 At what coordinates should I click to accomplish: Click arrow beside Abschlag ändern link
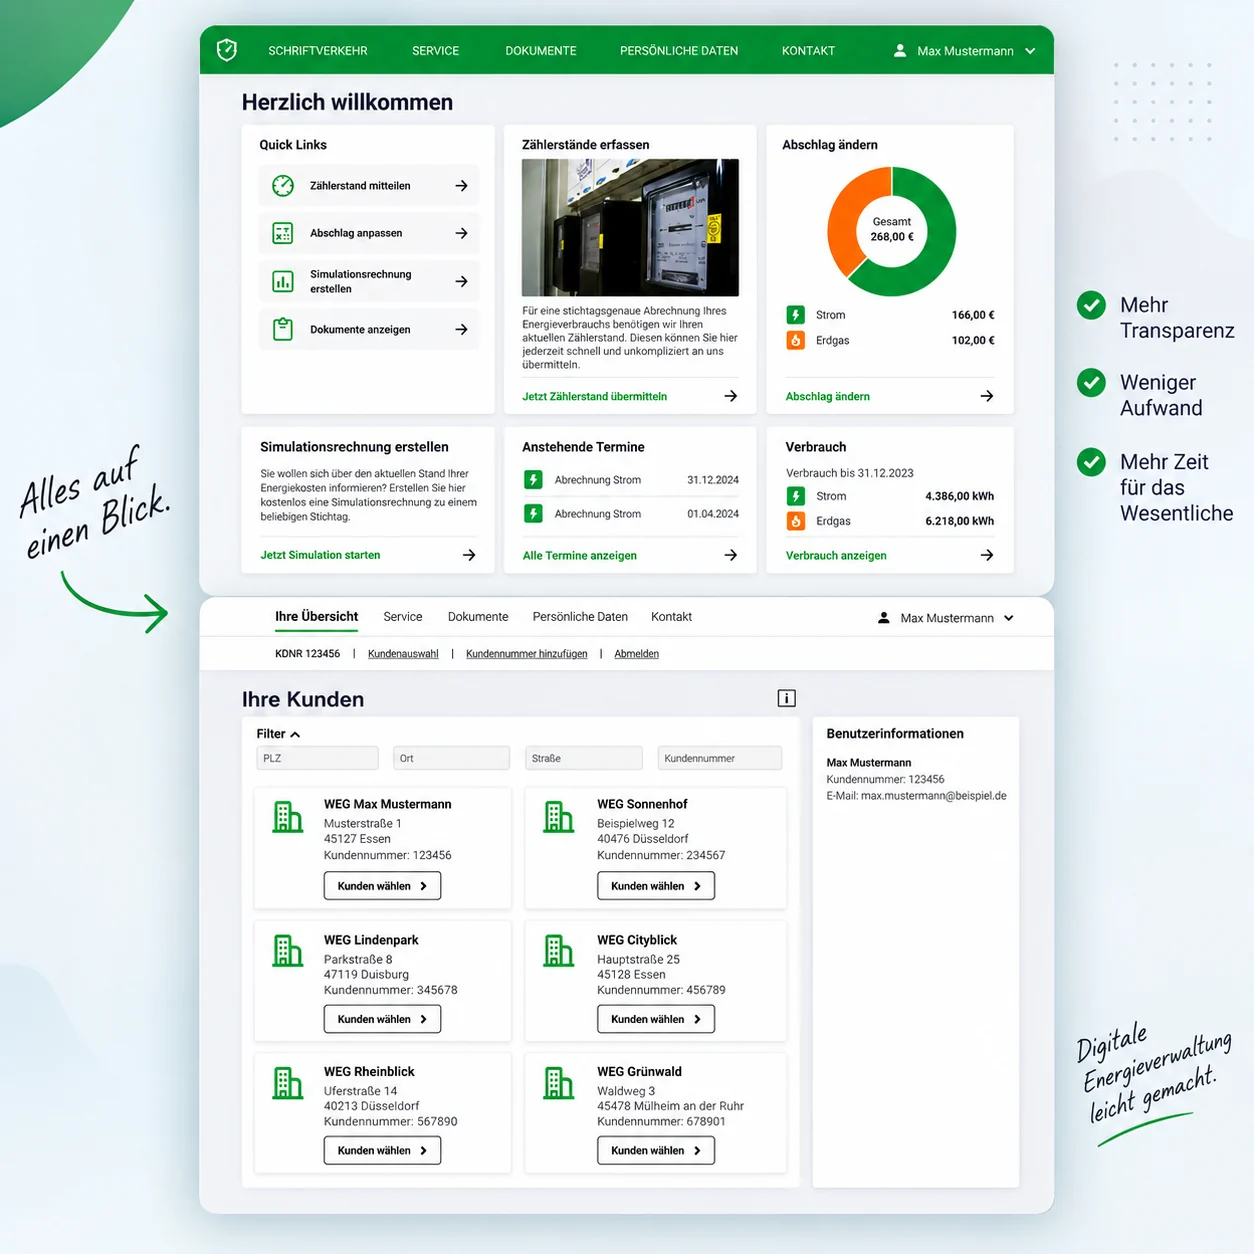click(x=987, y=396)
